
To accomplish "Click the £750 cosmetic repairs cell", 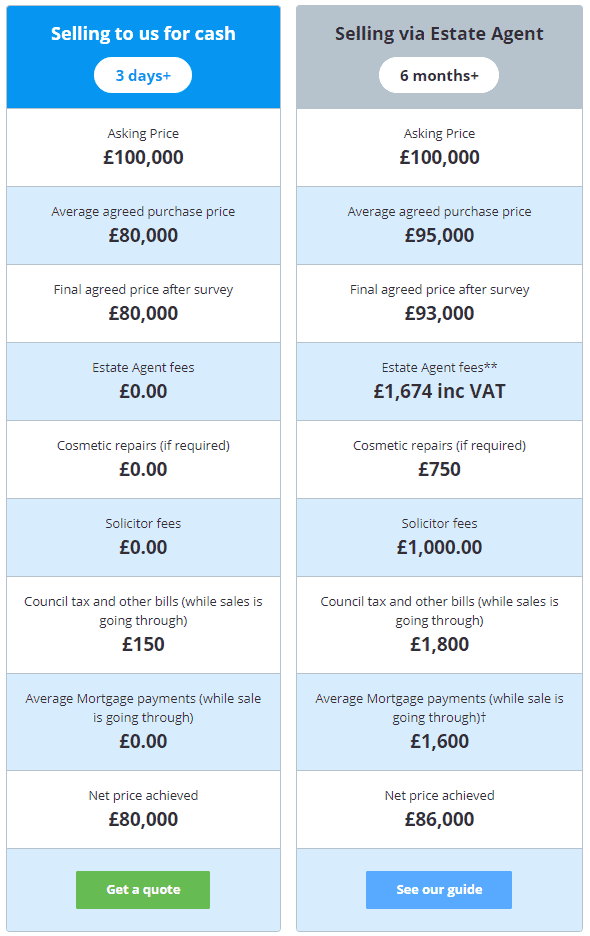I will tap(438, 458).
